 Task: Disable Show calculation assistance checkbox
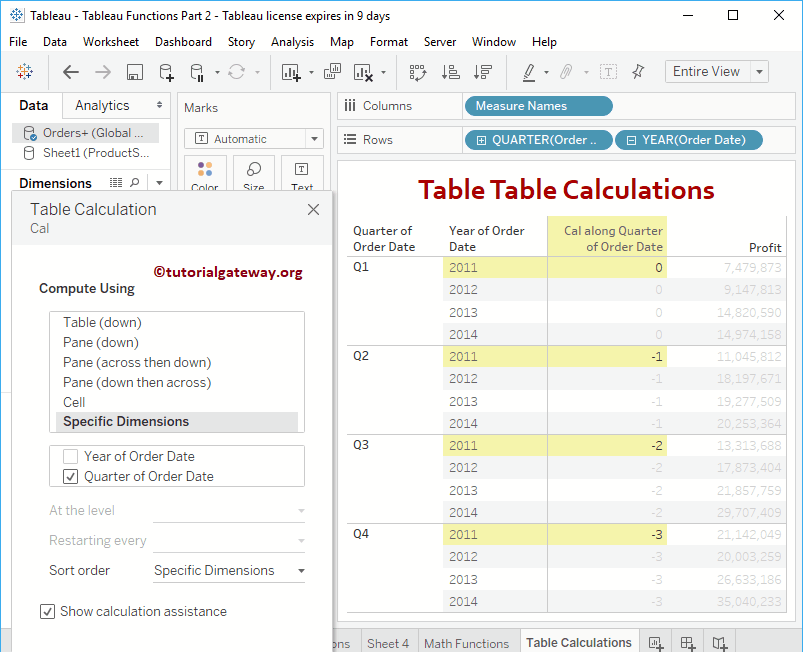pyautogui.click(x=47, y=611)
